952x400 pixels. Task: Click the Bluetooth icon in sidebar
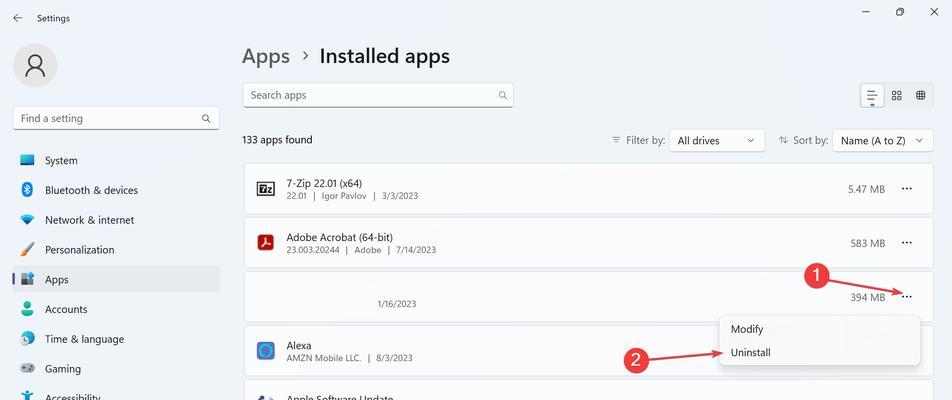click(27, 190)
